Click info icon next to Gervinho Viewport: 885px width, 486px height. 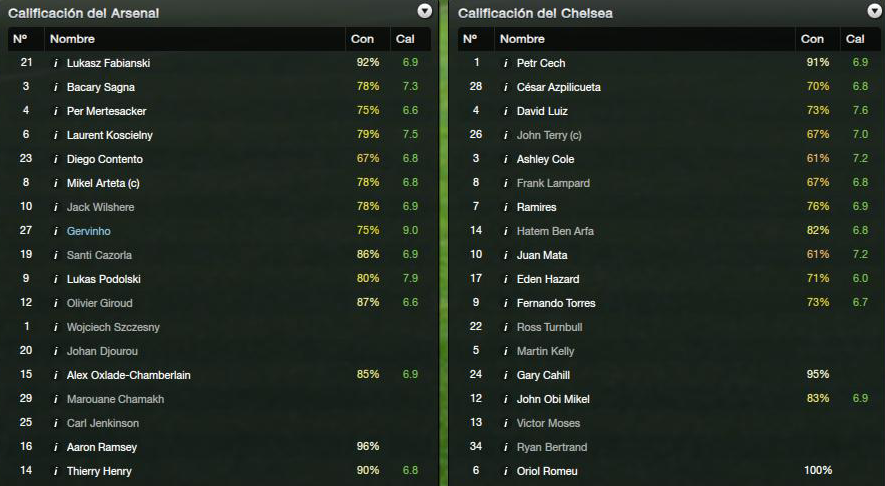click(x=55, y=231)
